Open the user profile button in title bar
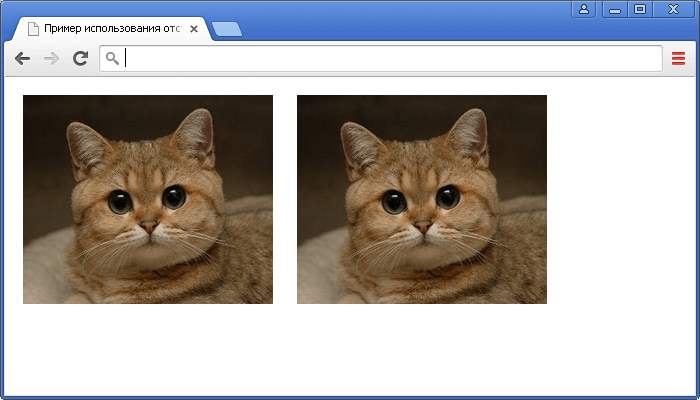Image resolution: width=700 pixels, height=400 pixels. click(x=583, y=9)
